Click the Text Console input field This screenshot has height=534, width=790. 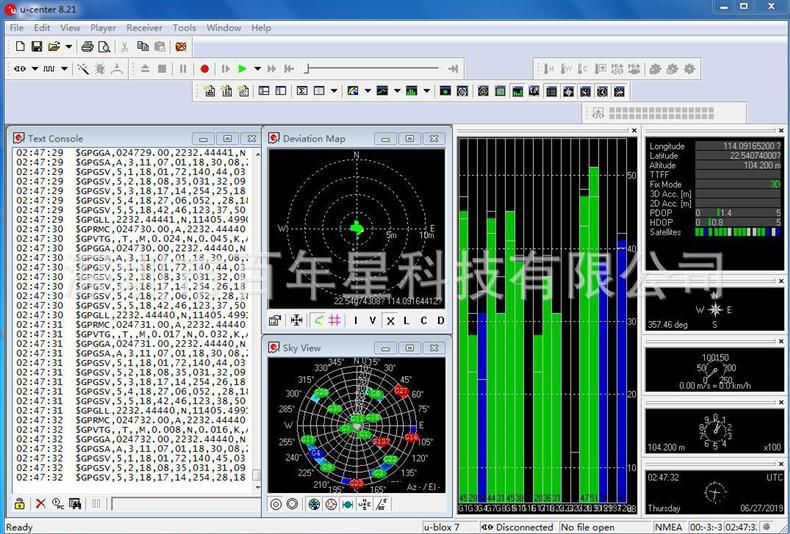point(180,504)
